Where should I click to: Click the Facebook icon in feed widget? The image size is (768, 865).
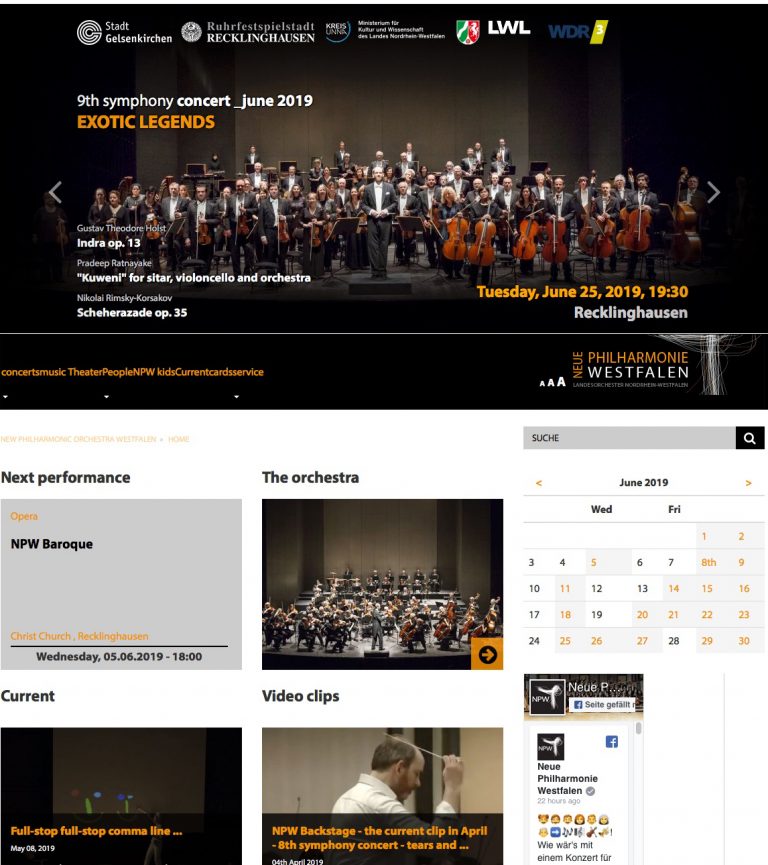point(611,742)
